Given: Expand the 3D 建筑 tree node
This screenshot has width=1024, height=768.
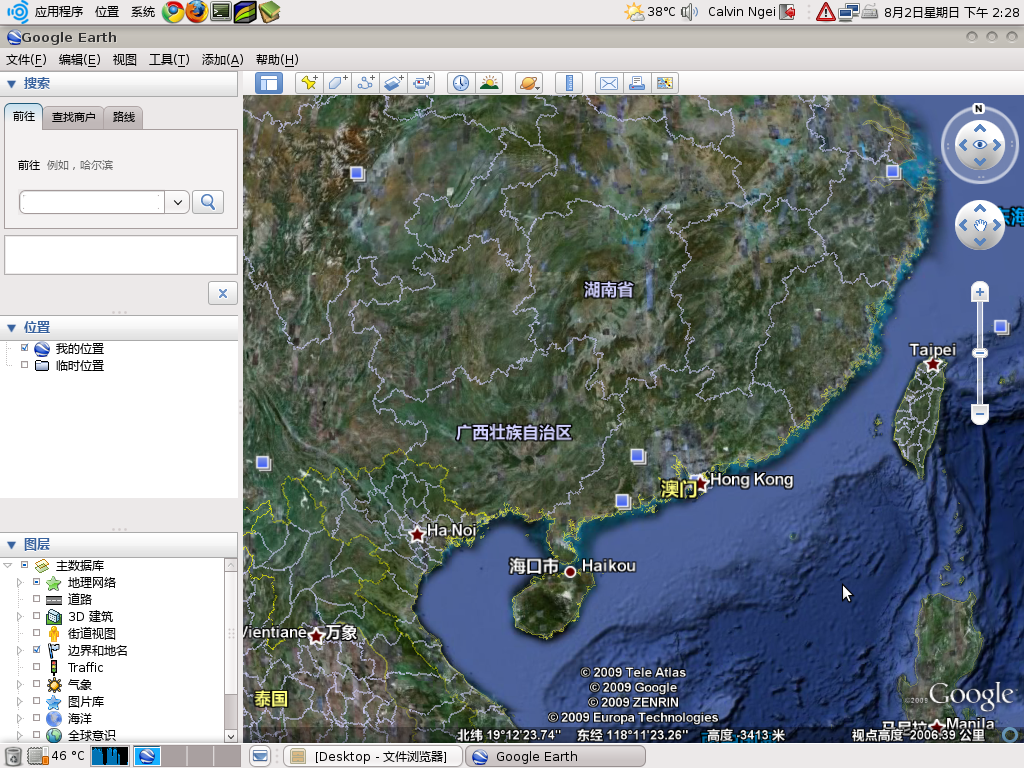Looking at the screenshot, I should (x=19, y=616).
